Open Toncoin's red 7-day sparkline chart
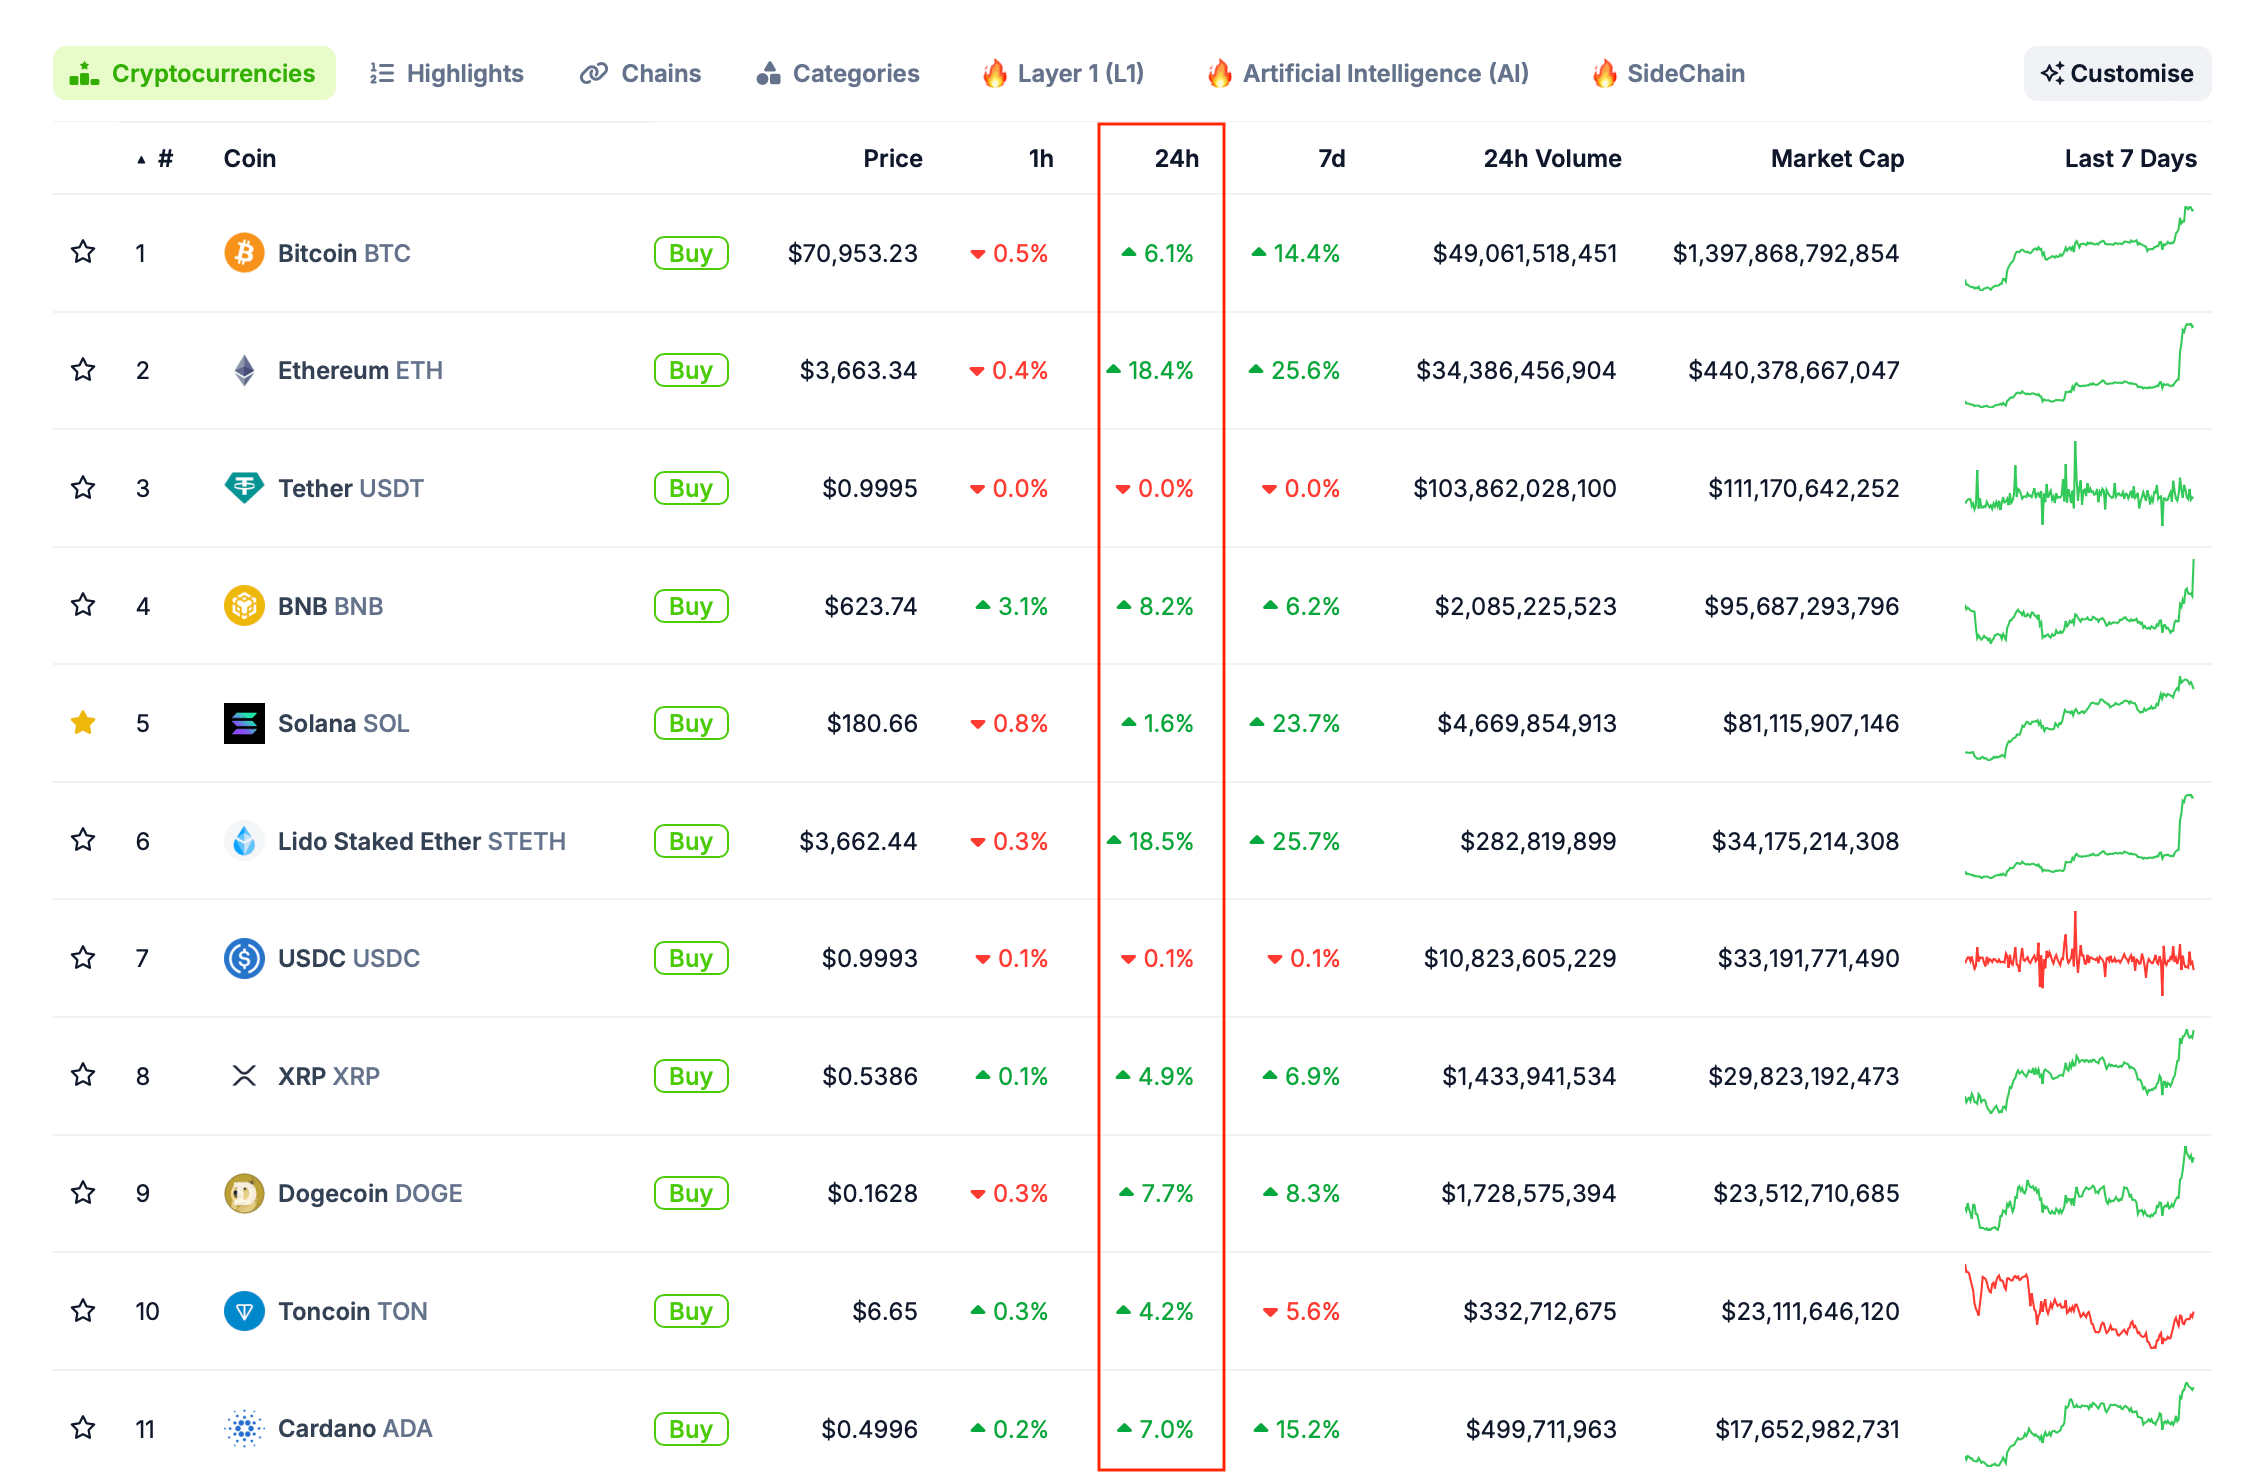Image resolution: width=2266 pixels, height=1484 pixels. coord(2078,1308)
